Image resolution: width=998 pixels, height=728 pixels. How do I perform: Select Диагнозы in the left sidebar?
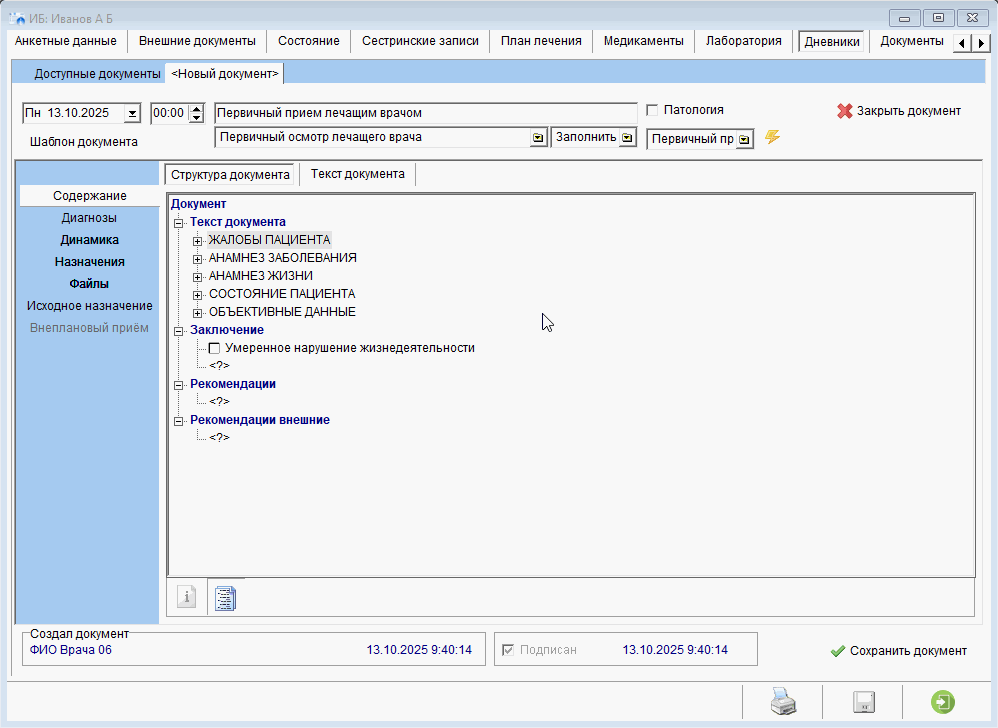pos(89,218)
